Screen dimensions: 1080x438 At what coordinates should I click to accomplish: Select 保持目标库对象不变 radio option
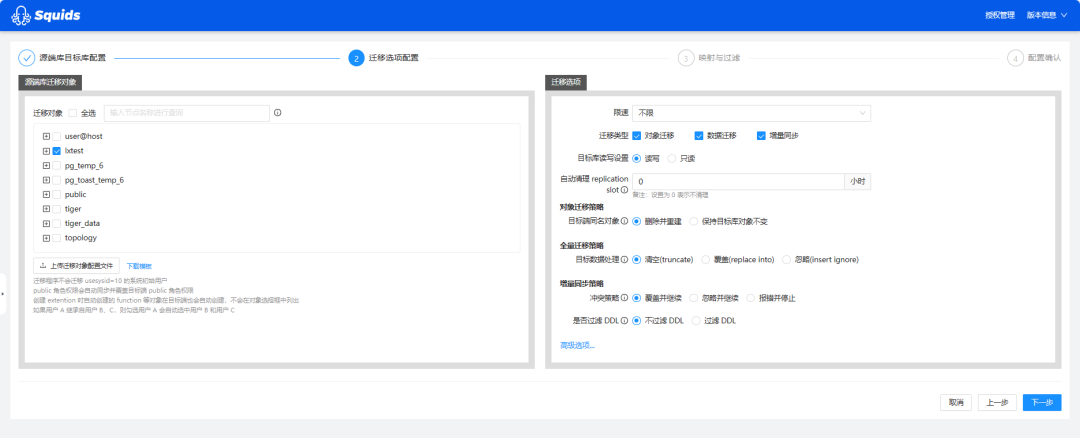[694, 222]
